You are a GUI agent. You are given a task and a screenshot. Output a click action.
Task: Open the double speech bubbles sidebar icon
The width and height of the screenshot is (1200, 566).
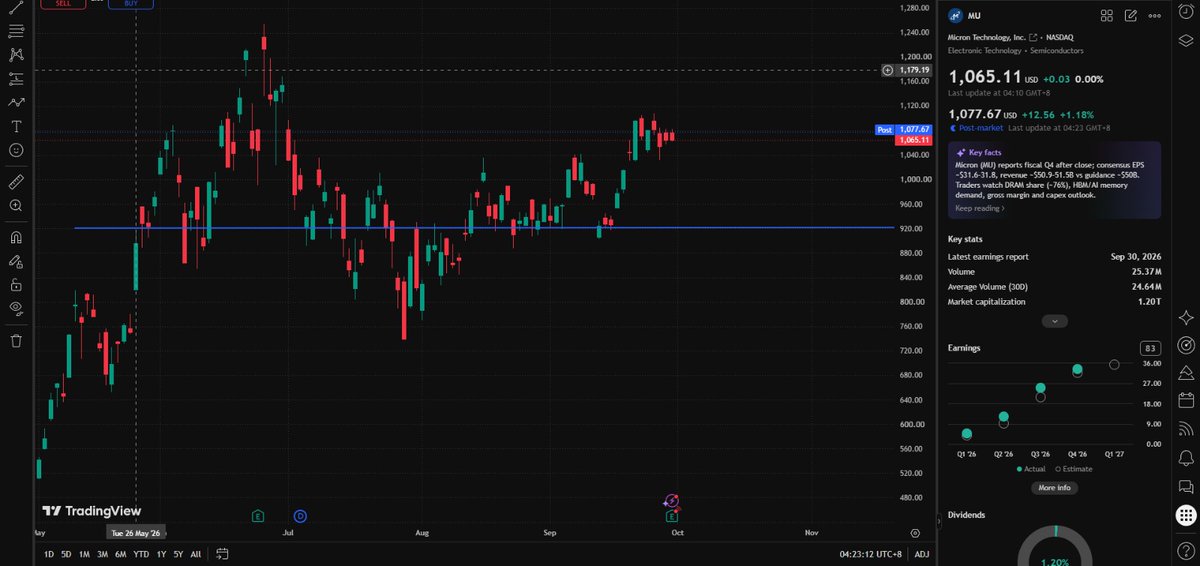pyautogui.click(x=1185, y=485)
